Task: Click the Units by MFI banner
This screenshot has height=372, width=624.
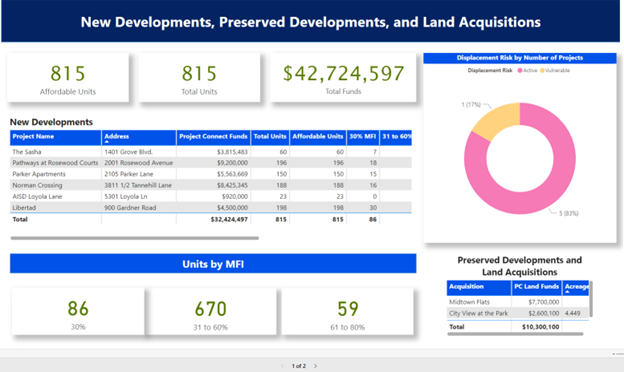Action: [213, 264]
